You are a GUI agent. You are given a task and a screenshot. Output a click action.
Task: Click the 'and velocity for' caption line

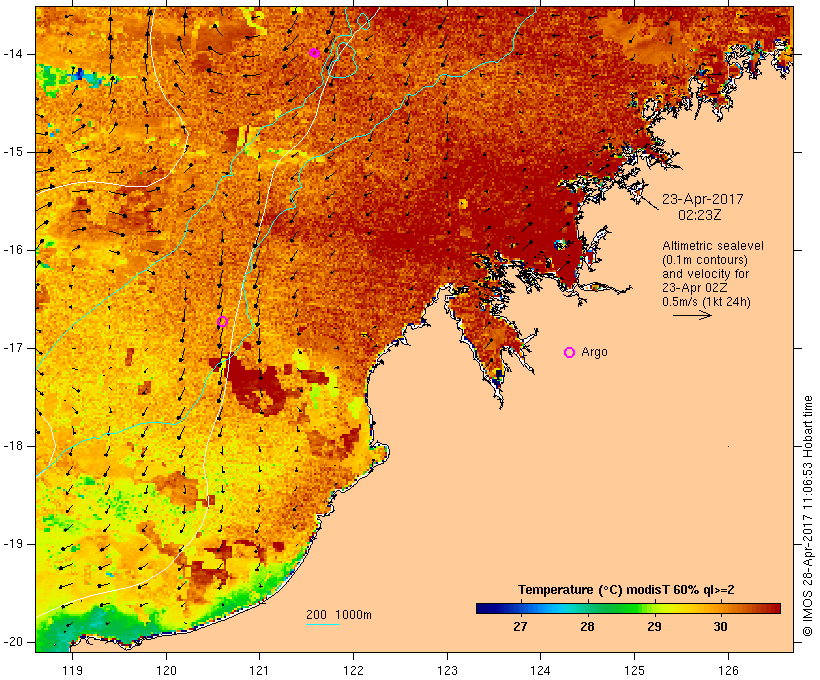coord(705,274)
